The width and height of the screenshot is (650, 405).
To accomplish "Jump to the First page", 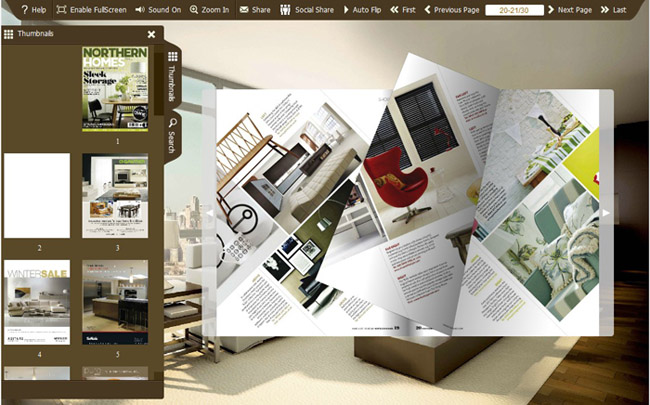I will pos(403,10).
